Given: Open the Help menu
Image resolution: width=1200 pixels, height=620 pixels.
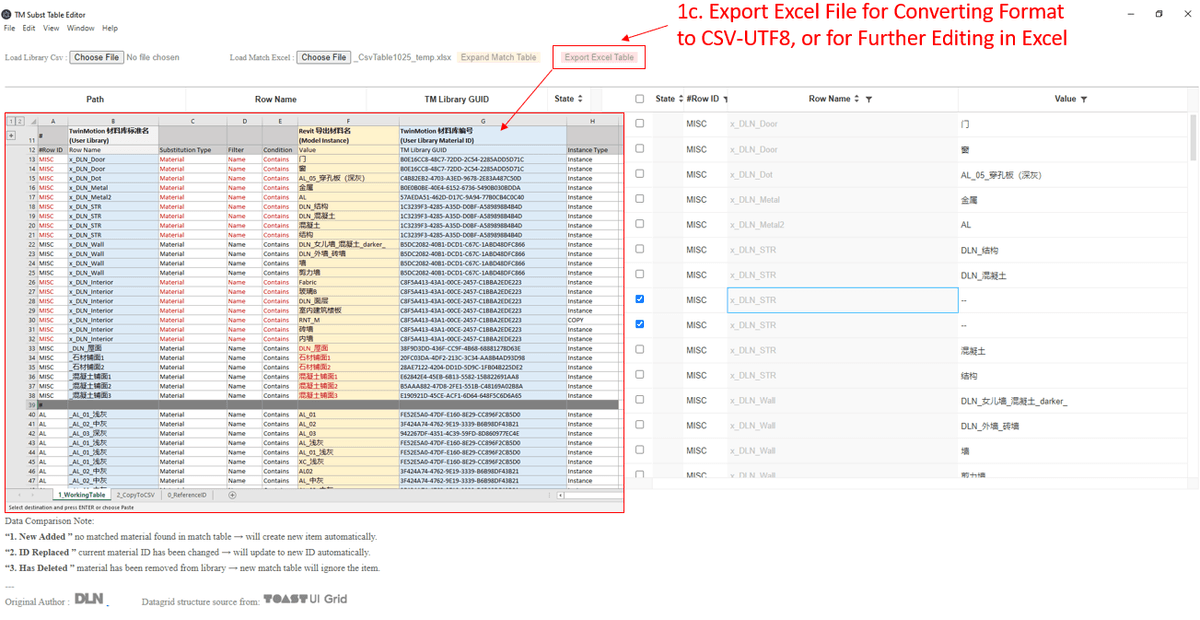Looking at the screenshot, I should click(x=109, y=28).
